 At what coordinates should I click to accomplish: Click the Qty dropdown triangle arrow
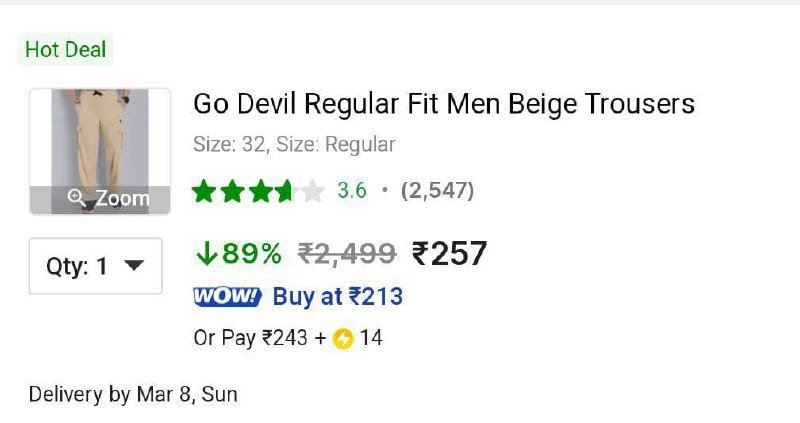coord(134,265)
